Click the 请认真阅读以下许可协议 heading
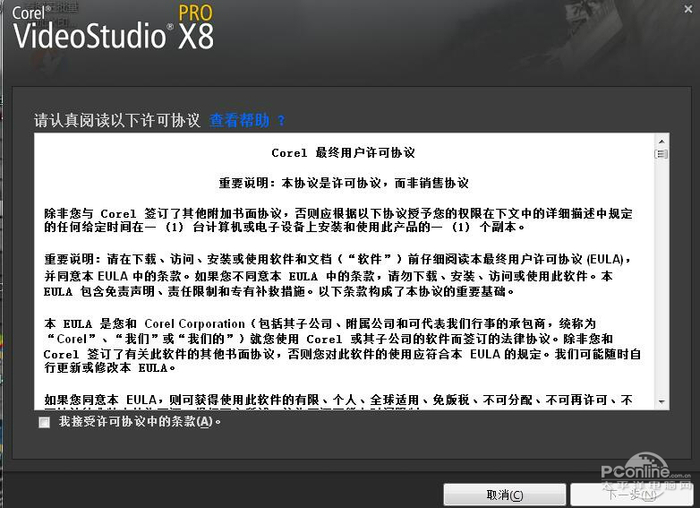Image resolution: width=700 pixels, height=508 pixels. (117, 121)
